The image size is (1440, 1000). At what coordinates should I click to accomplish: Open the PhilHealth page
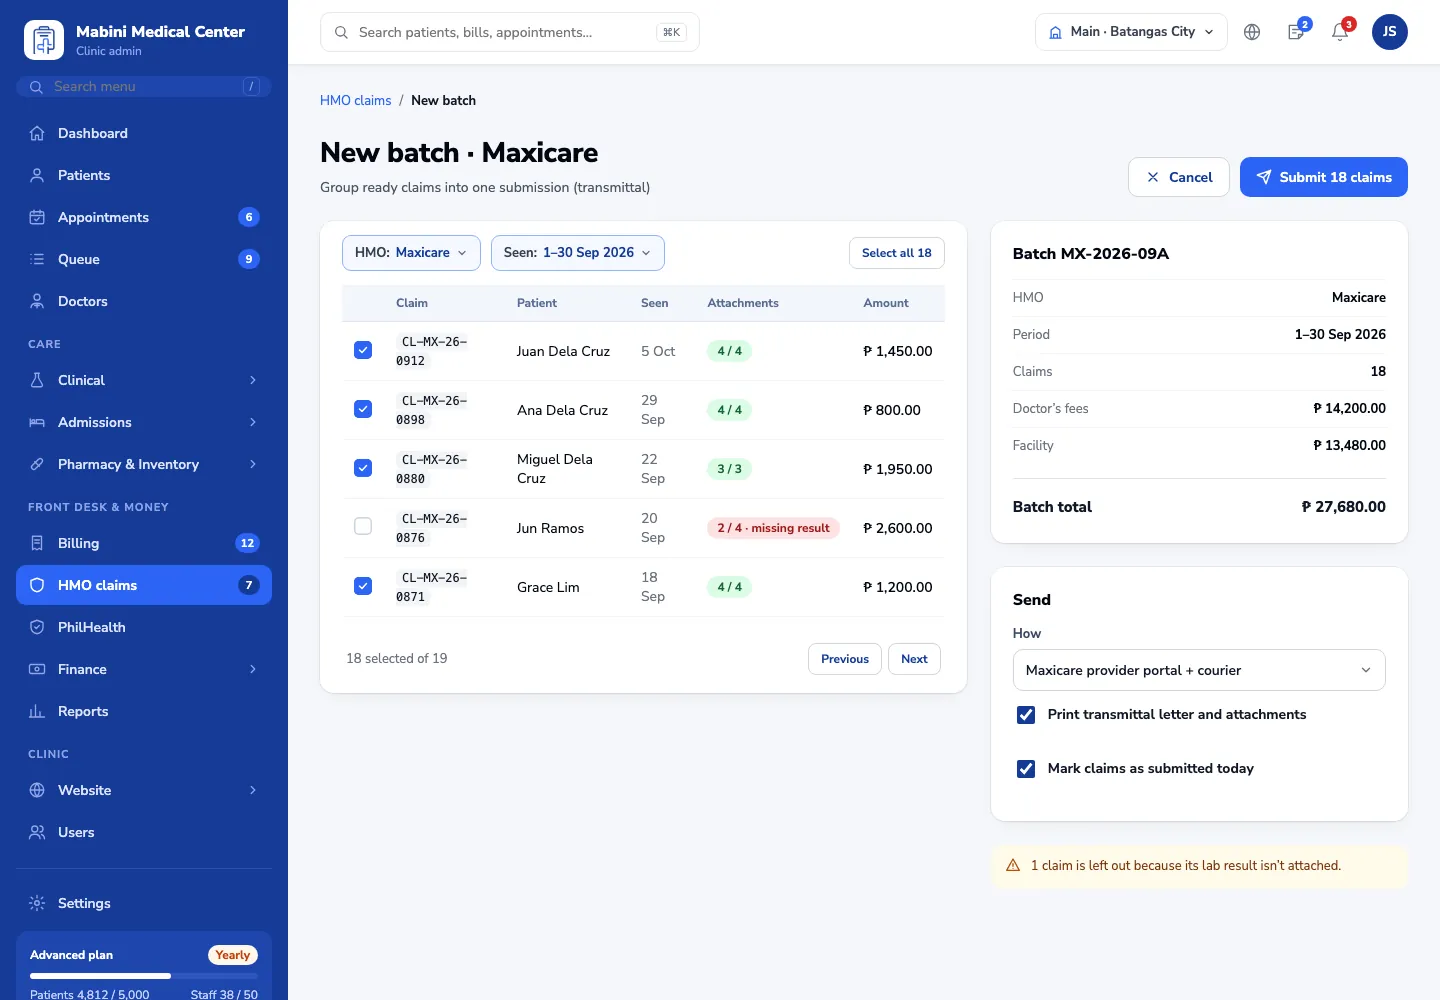[144, 627]
